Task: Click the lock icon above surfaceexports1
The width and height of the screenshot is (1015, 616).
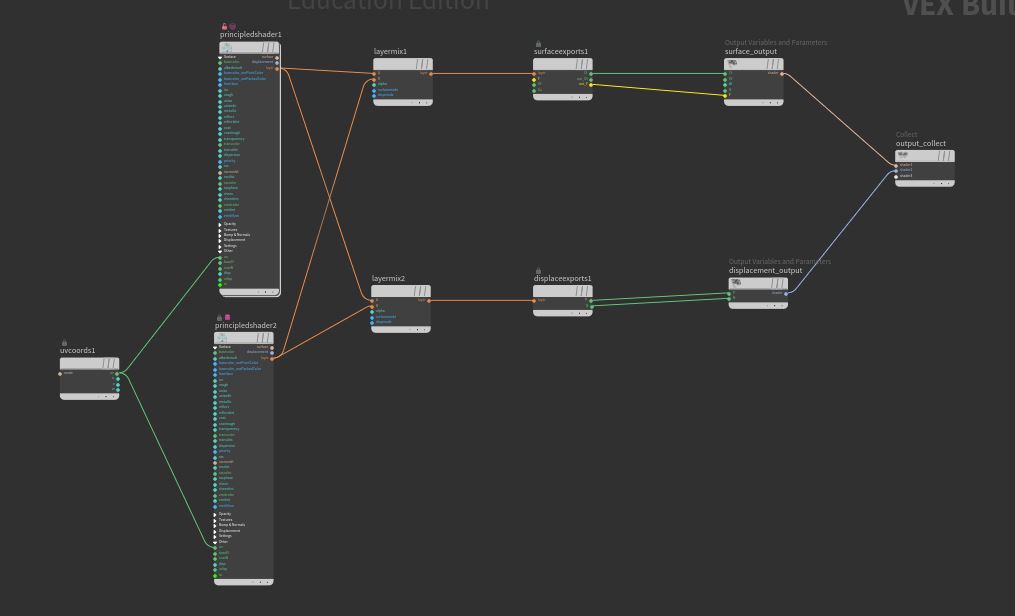Action: [538, 44]
